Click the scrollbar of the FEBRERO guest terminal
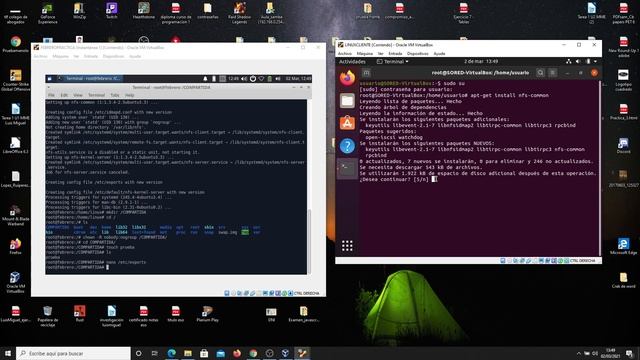This screenshot has height=360, width=640. pyautogui.click(x=309, y=241)
